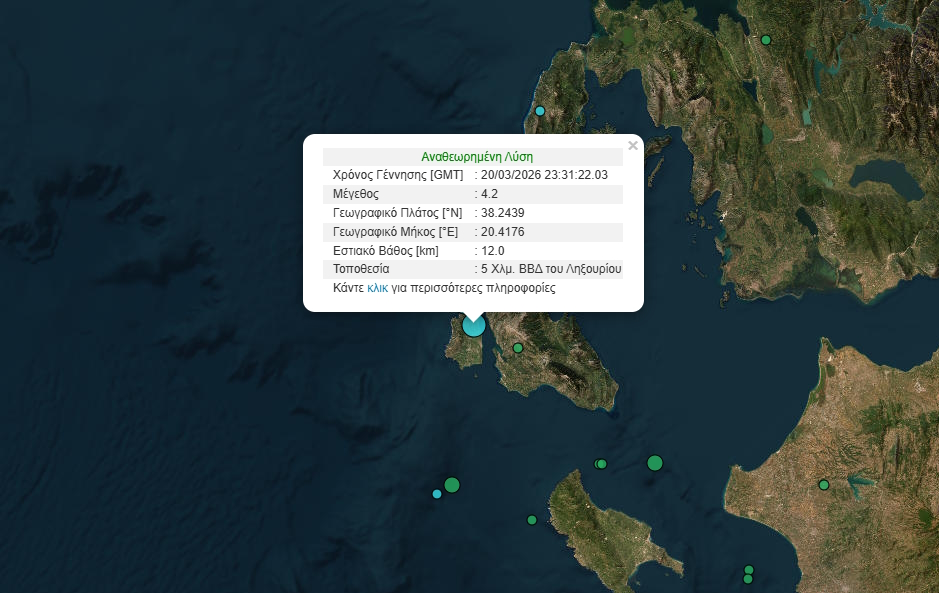Click the 'Αναθεωρημένη Λύση' popup header
Image resolution: width=939 pixels, height=593 pixels.
point(477,157)
